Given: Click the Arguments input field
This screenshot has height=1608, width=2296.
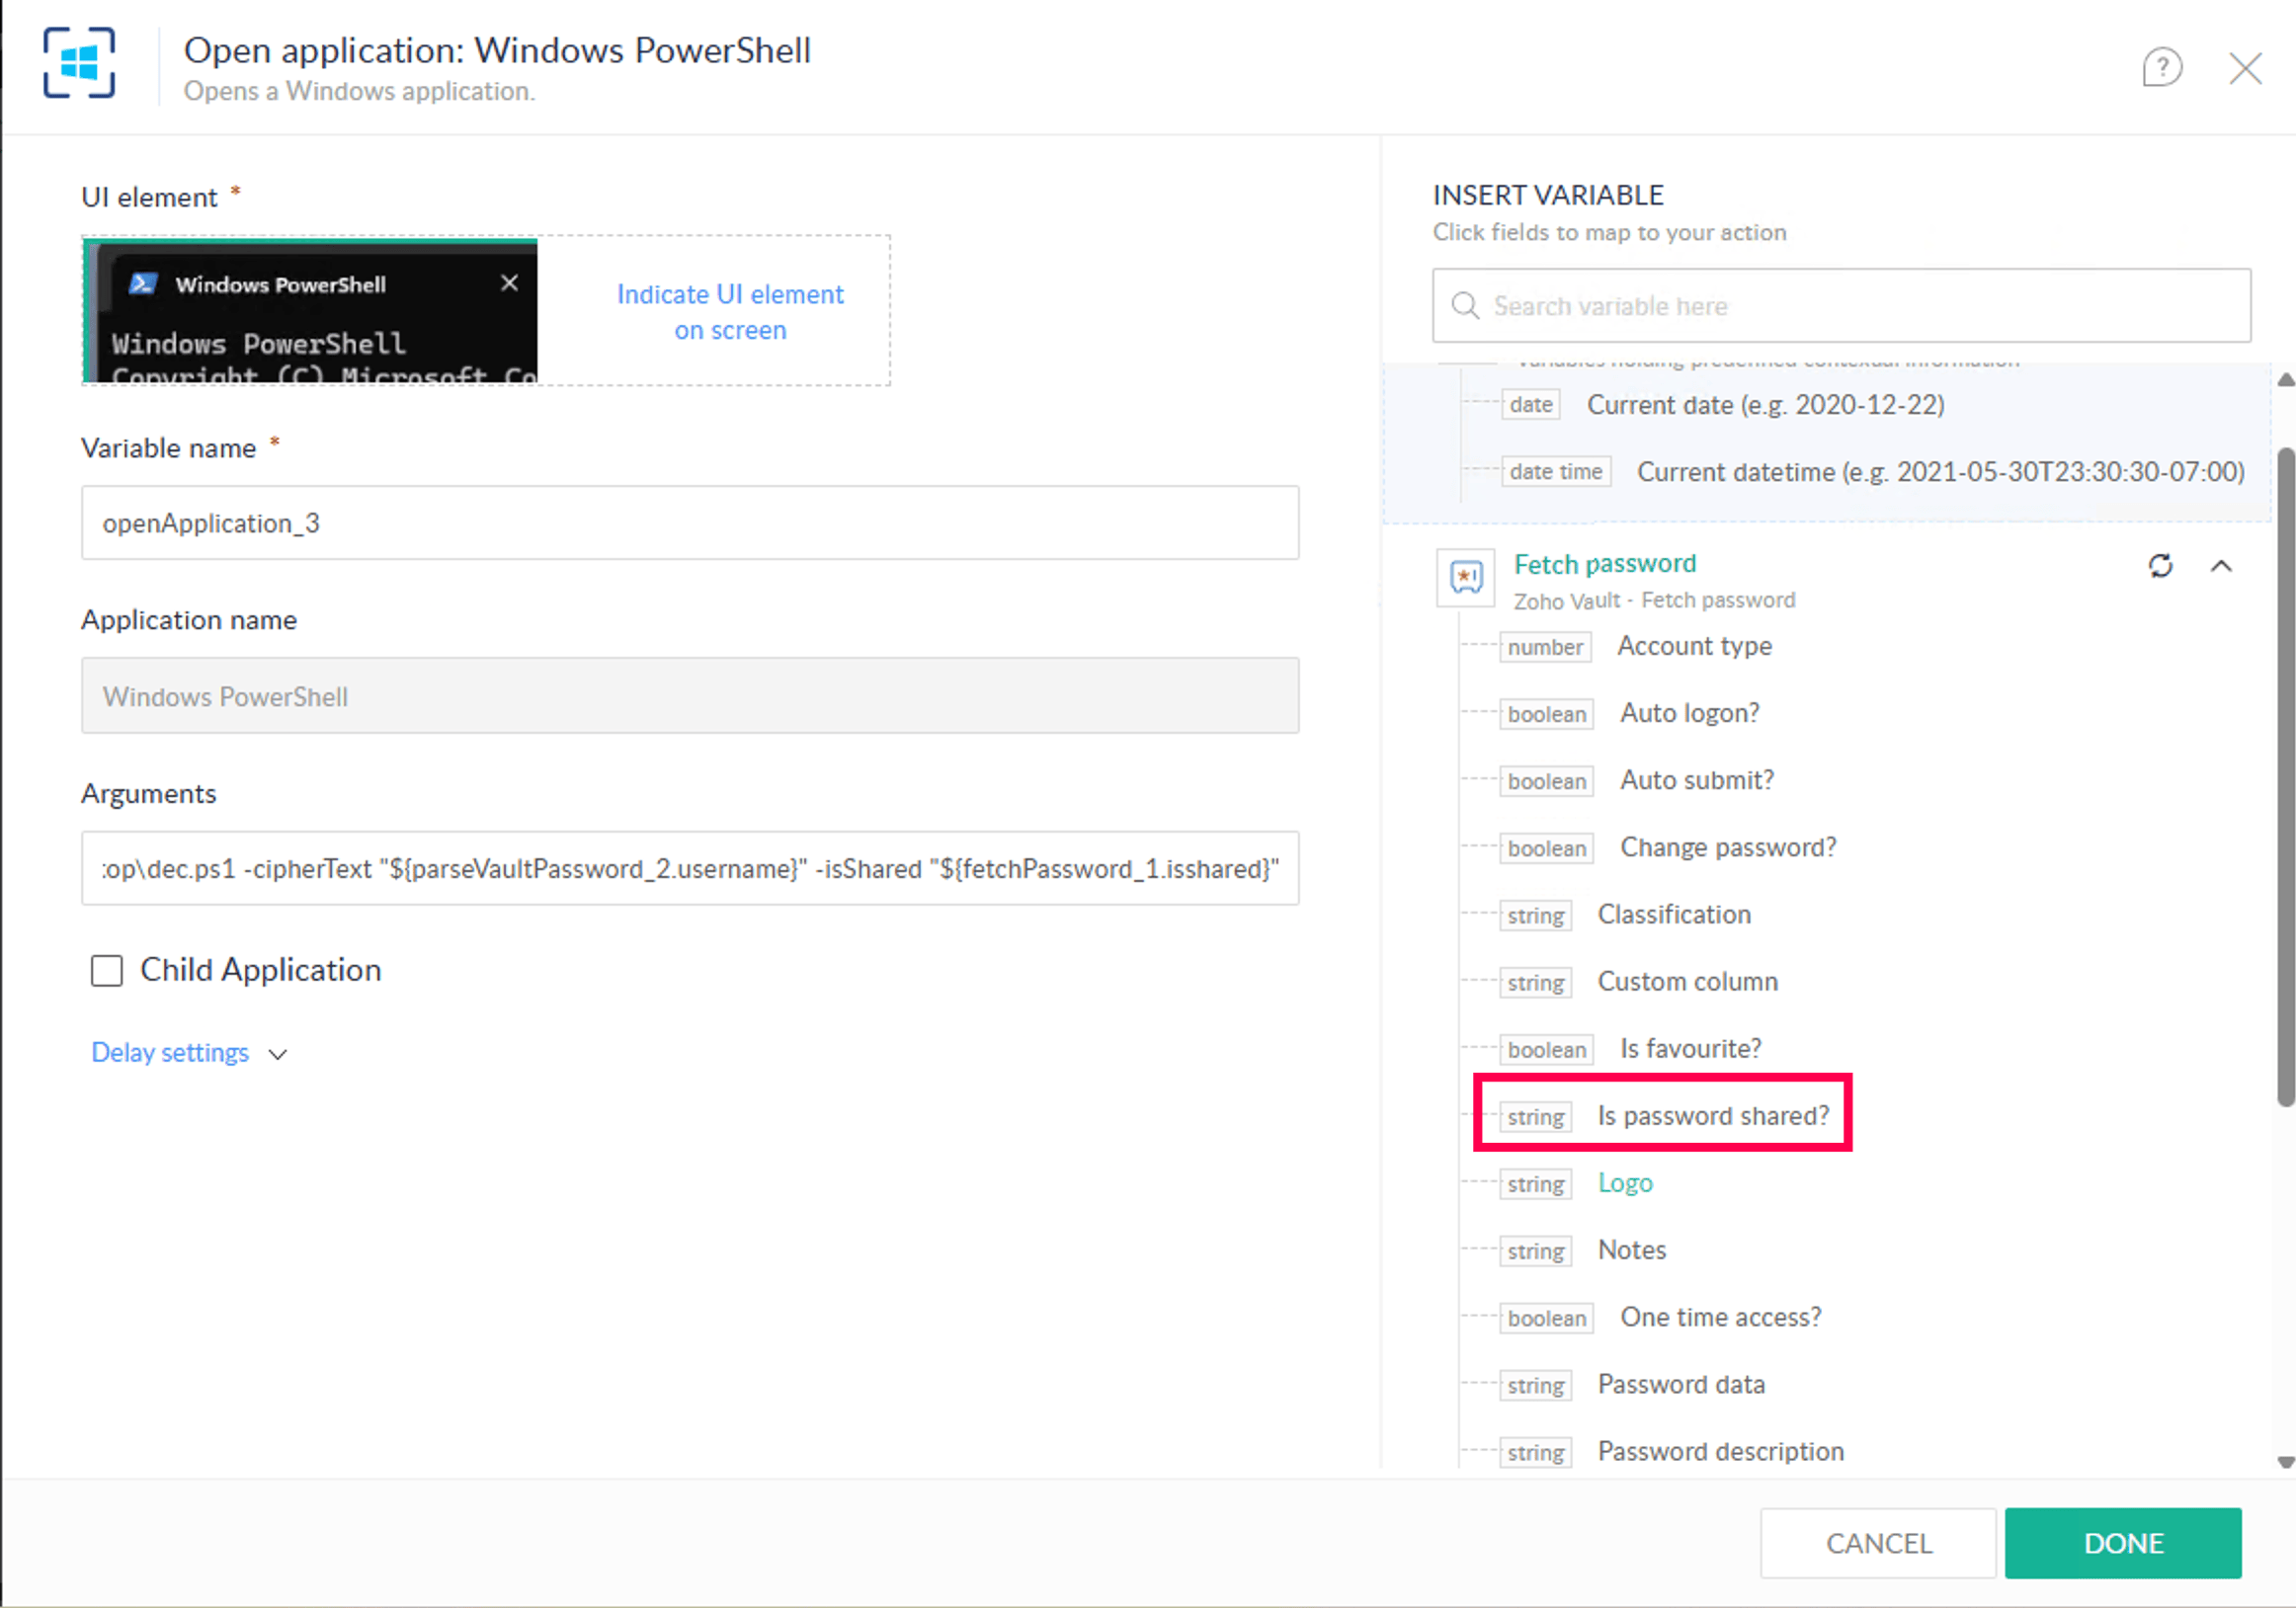Looking at the screenshot, I should click(690, 868).
